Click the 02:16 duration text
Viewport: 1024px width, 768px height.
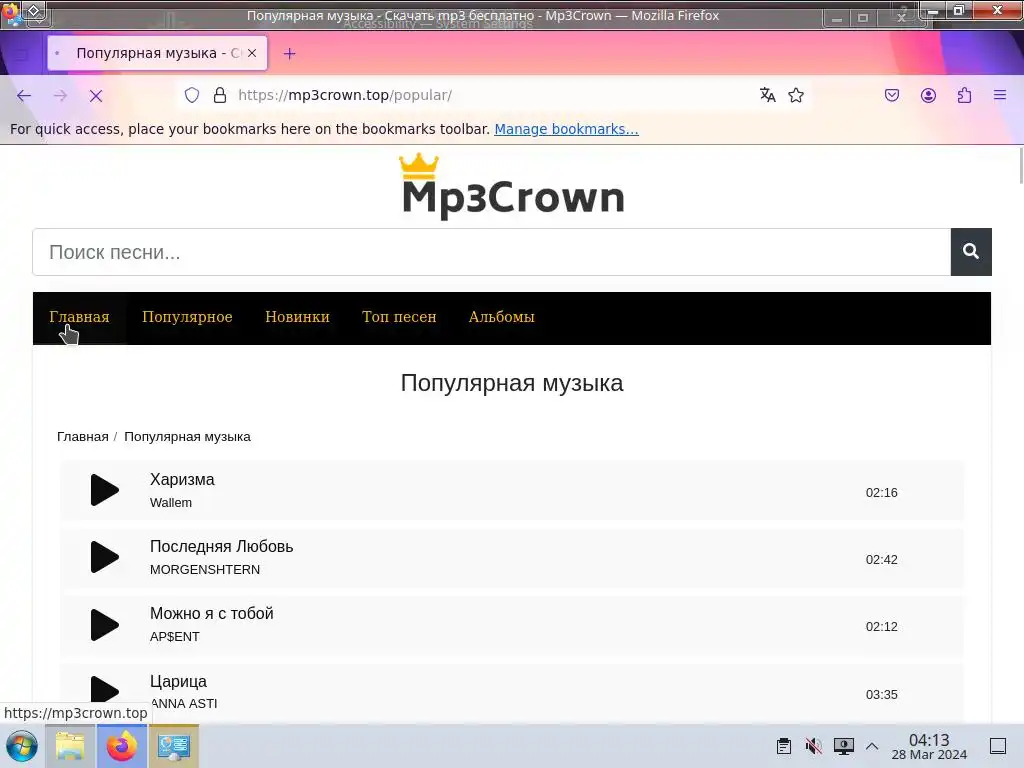point(882,492)
